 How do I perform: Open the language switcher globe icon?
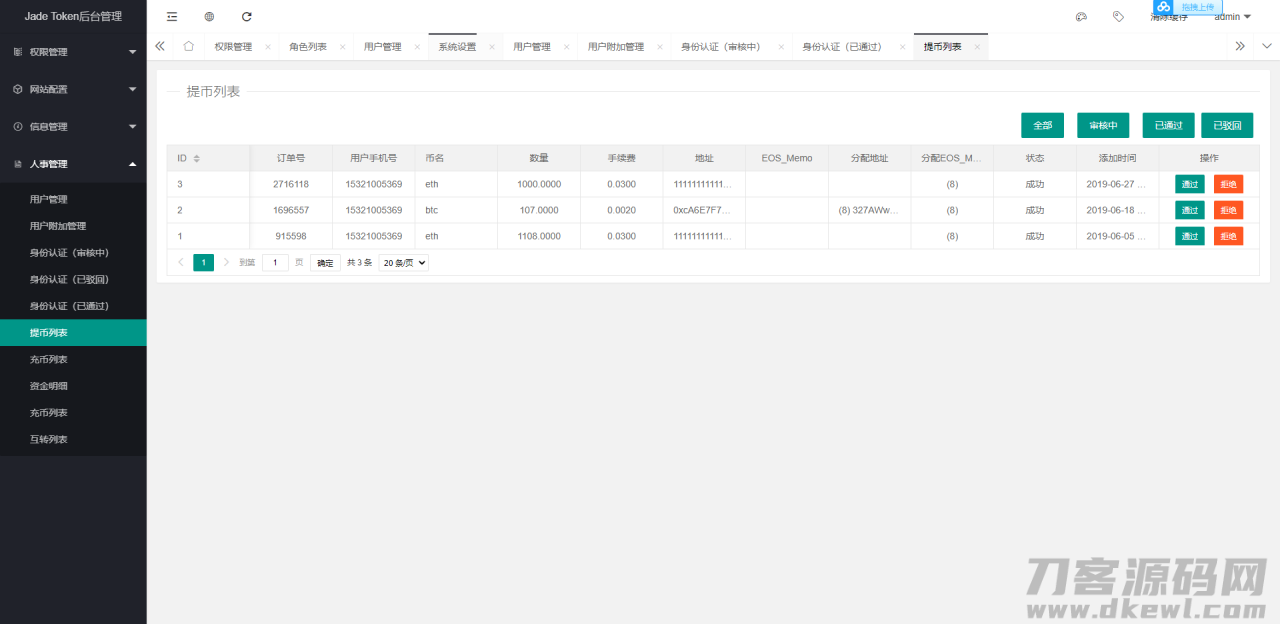pyautogui.click(x=208, y=16)
